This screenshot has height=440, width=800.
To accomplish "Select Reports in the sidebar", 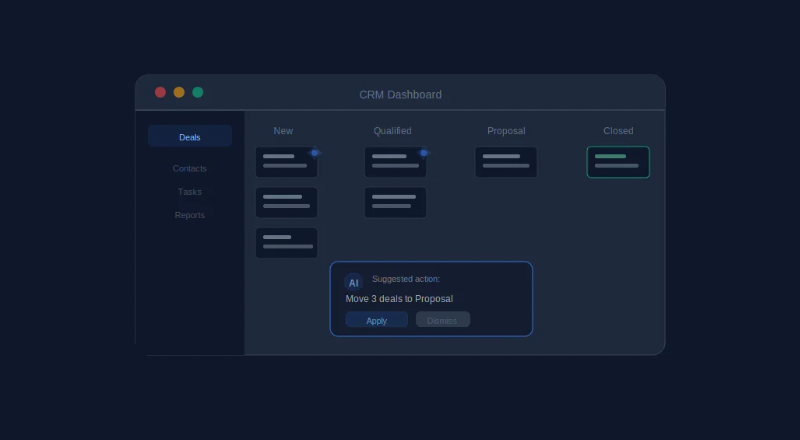I will [190, 215].
